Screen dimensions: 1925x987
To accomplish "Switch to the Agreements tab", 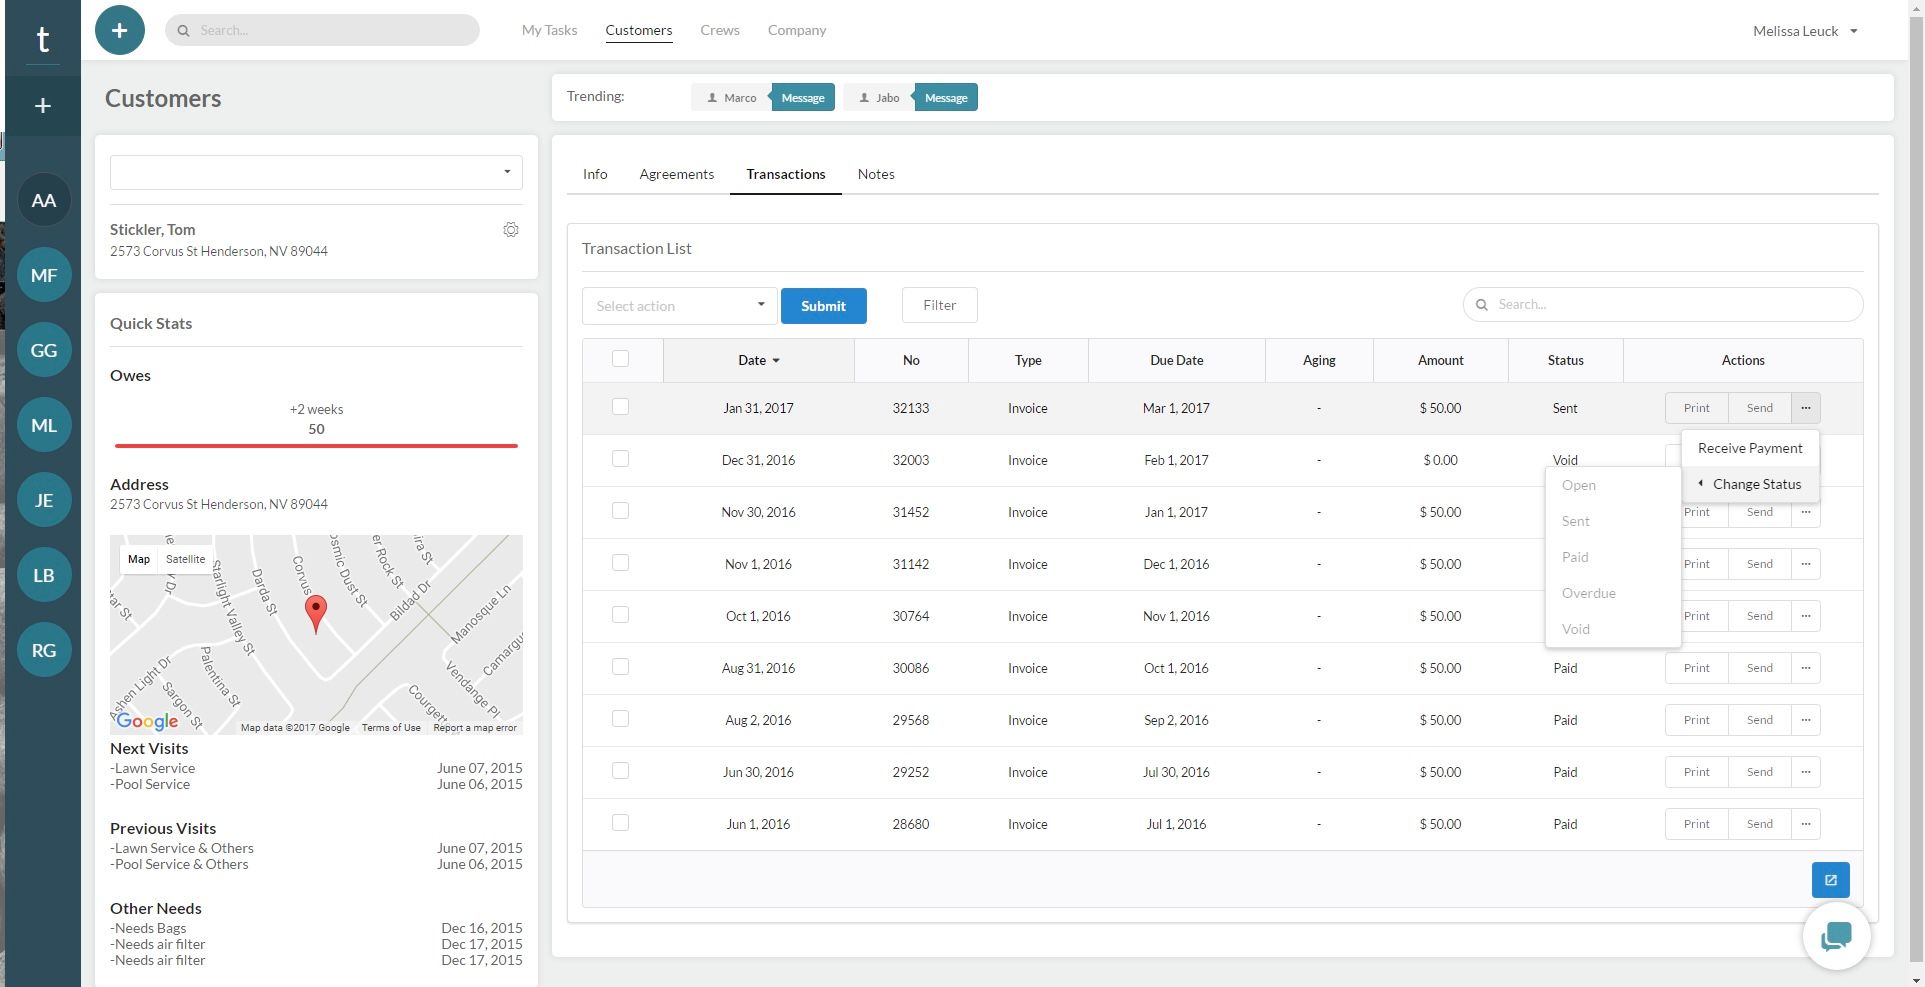I will 677,174.
